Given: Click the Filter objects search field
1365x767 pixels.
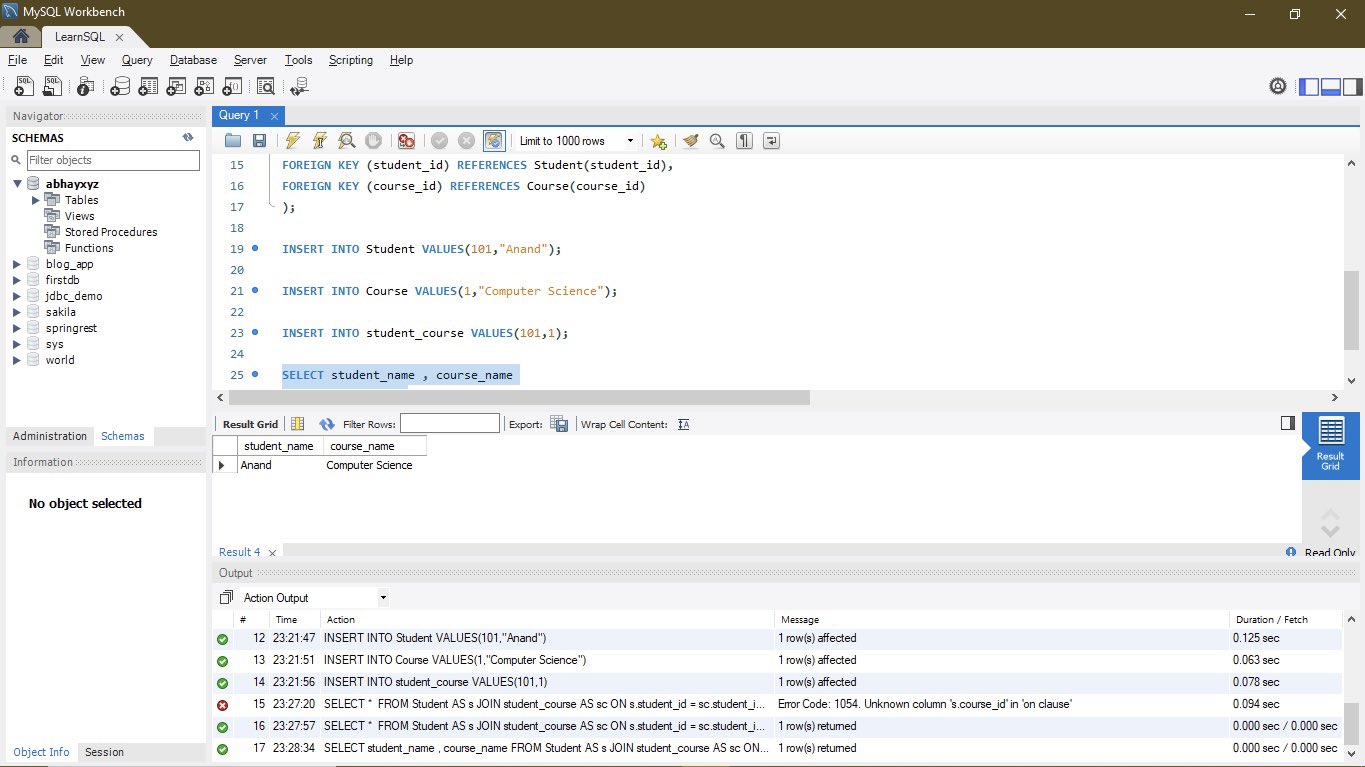Looking at the screenshot, I should click(x=113, y=160).
